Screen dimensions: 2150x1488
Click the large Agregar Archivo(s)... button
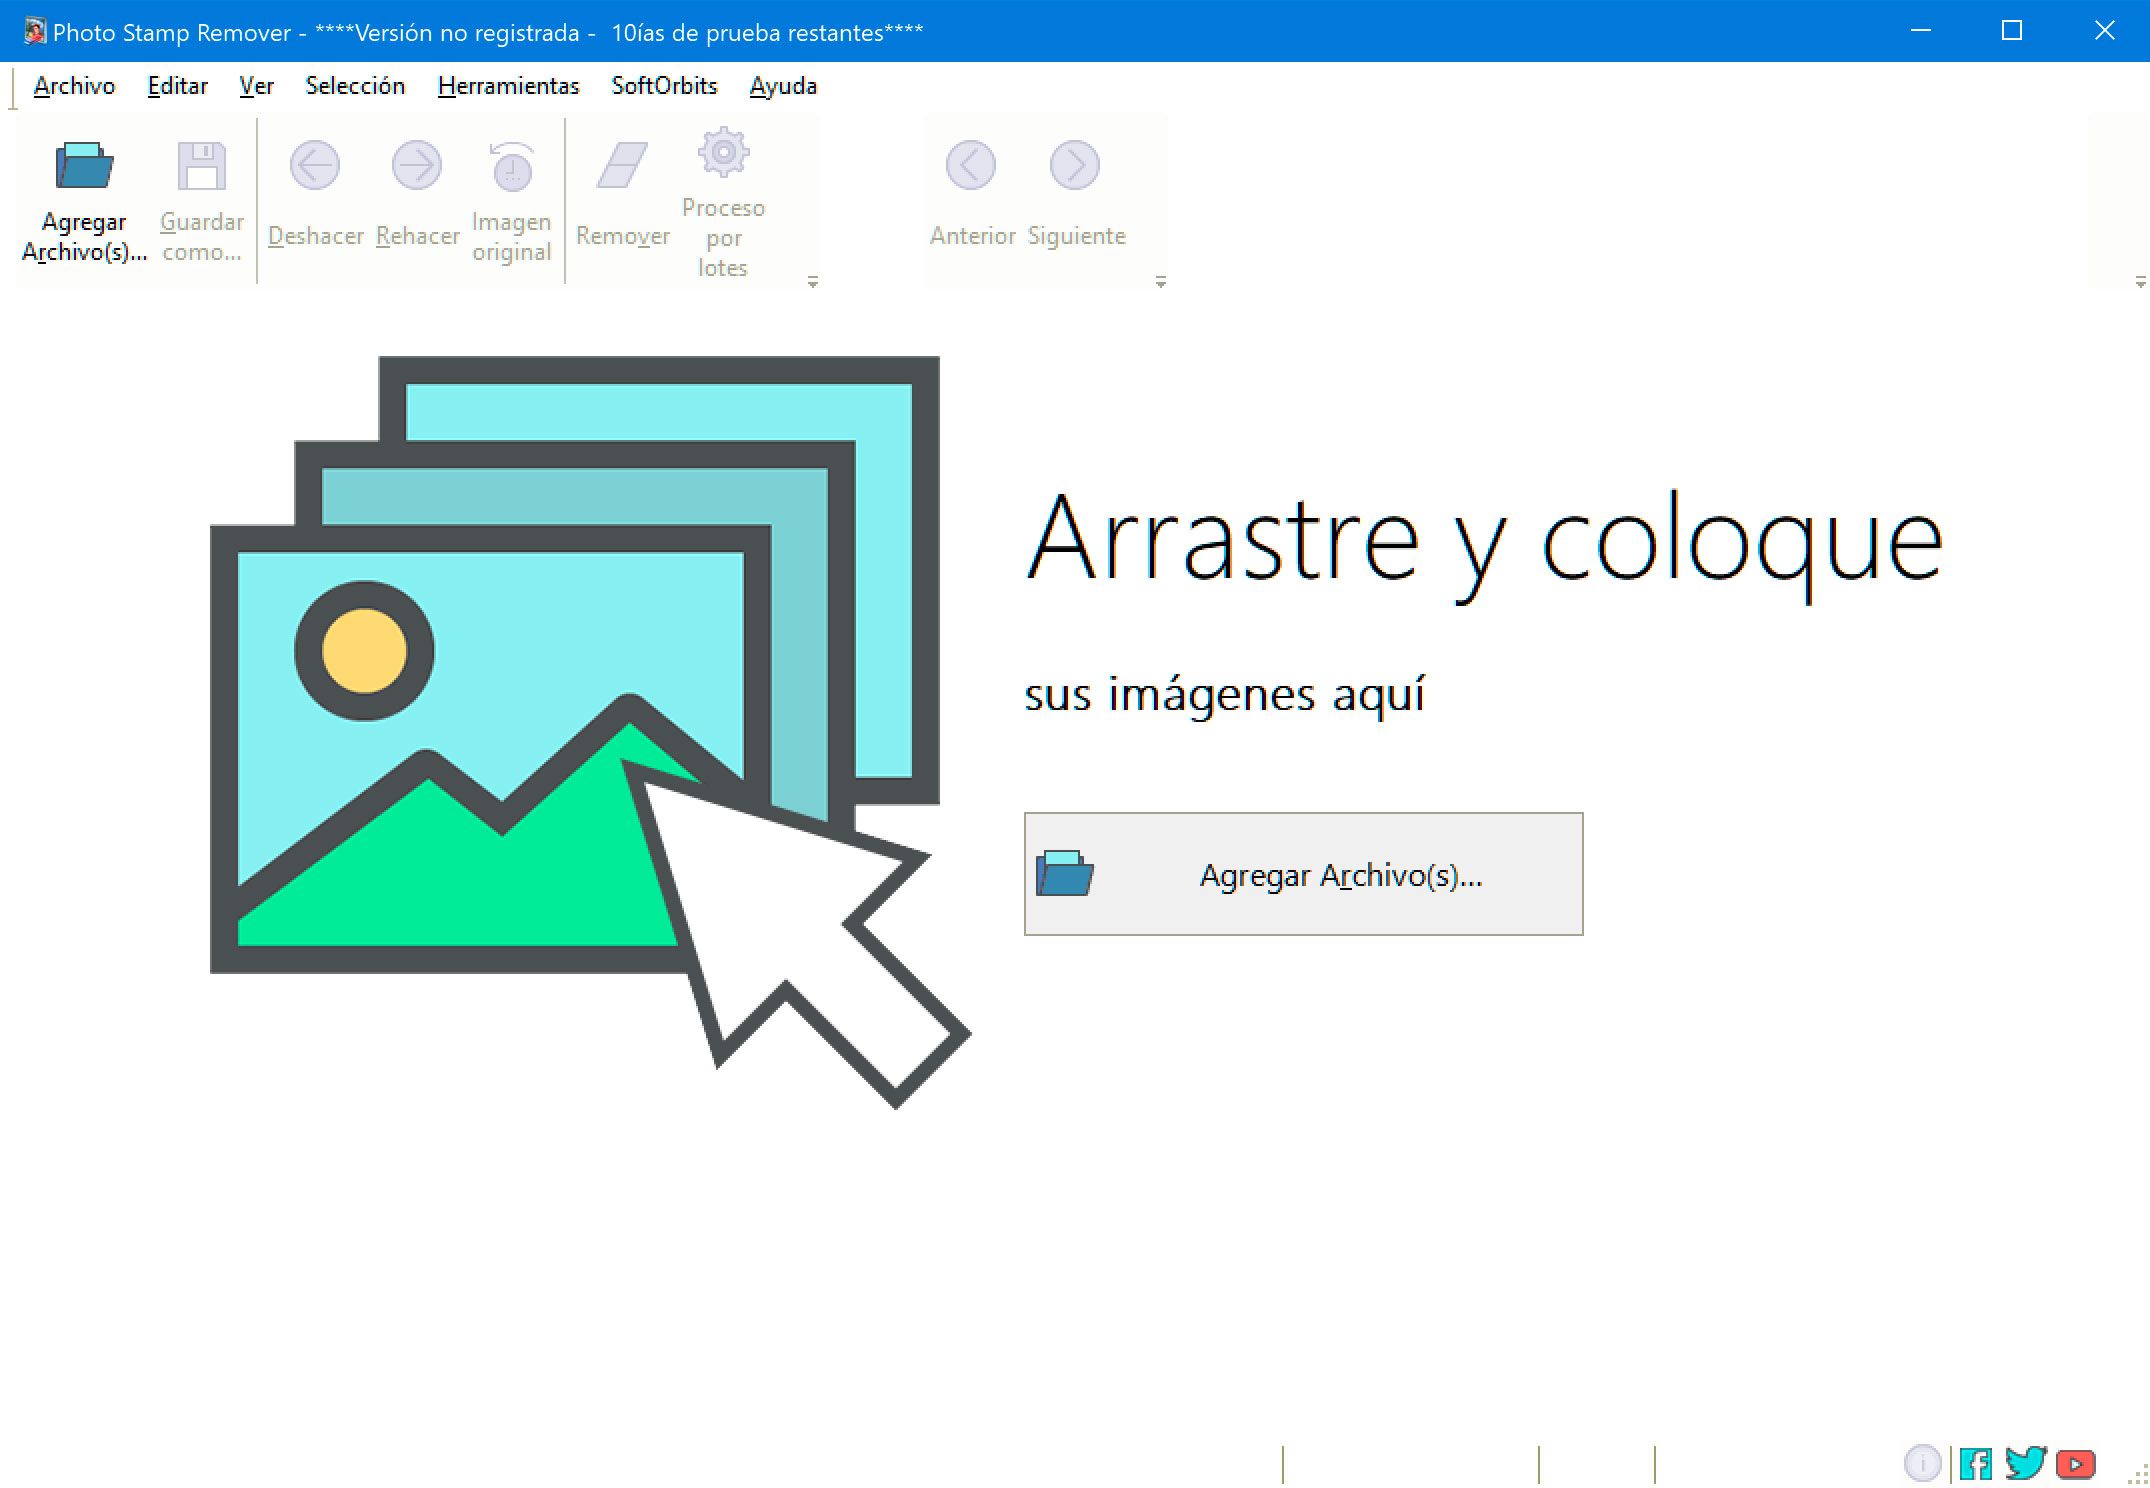click(1303, 874)
